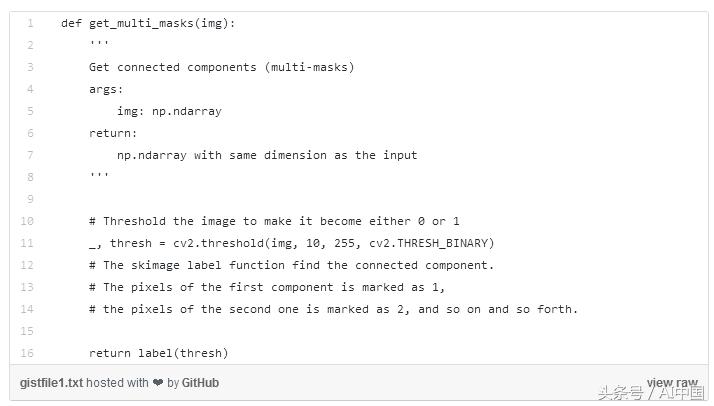Select line number 3 in the gutter
The width and height of the screenshot is (714, 406).
point(30,67)
